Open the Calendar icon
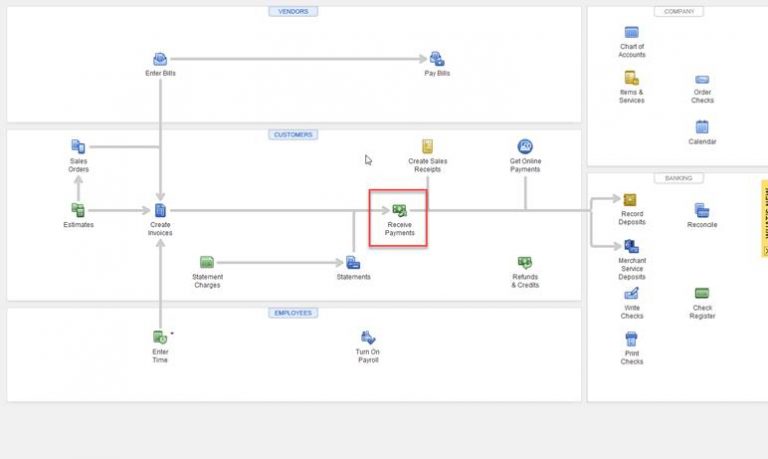 tap(702, 127)
